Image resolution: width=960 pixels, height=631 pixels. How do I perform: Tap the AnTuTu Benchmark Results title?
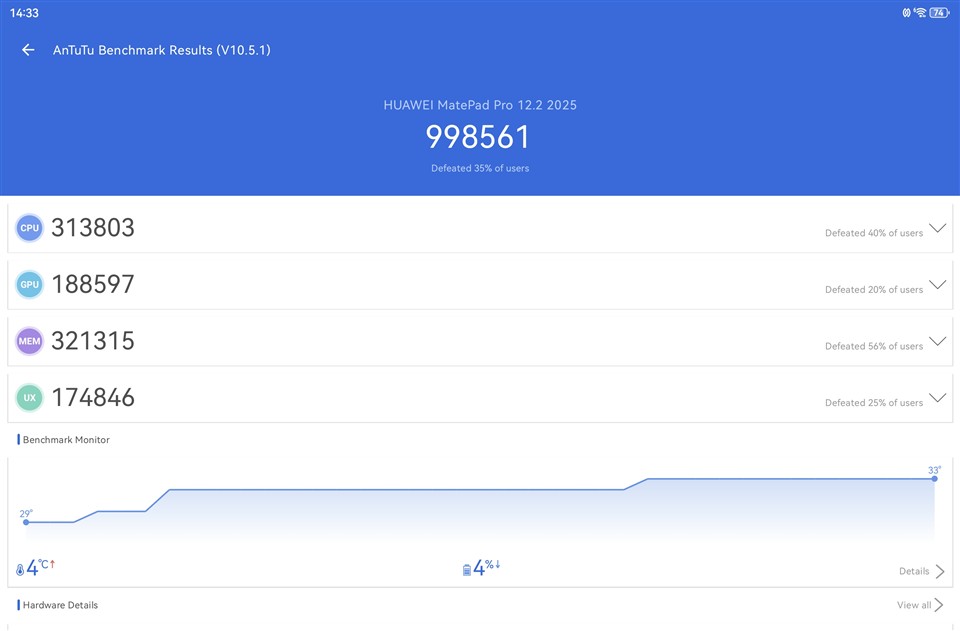[x=162, y=50]
